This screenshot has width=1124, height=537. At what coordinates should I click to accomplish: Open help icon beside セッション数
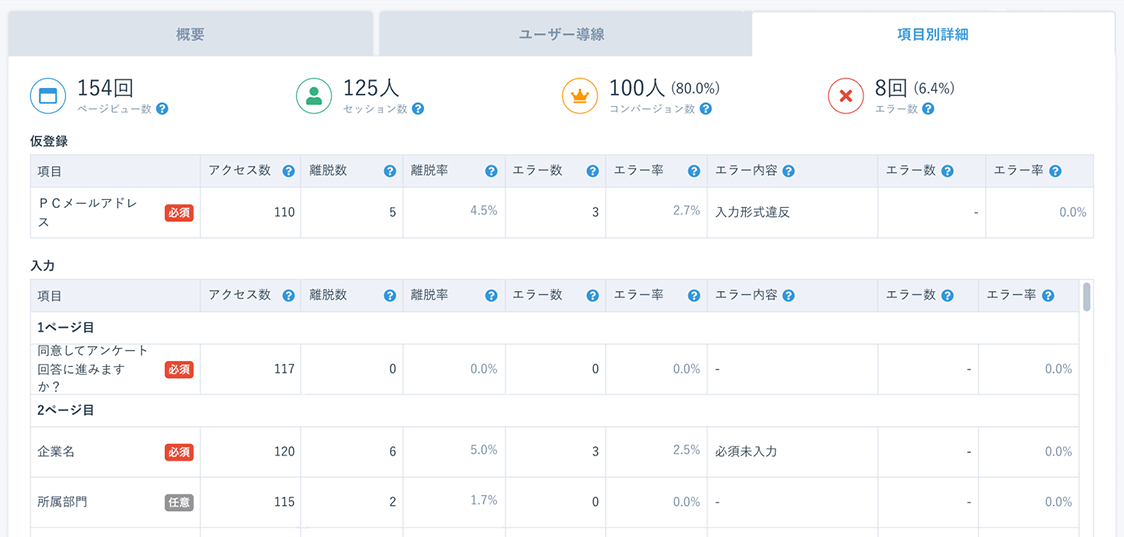(x=418, y=109)
